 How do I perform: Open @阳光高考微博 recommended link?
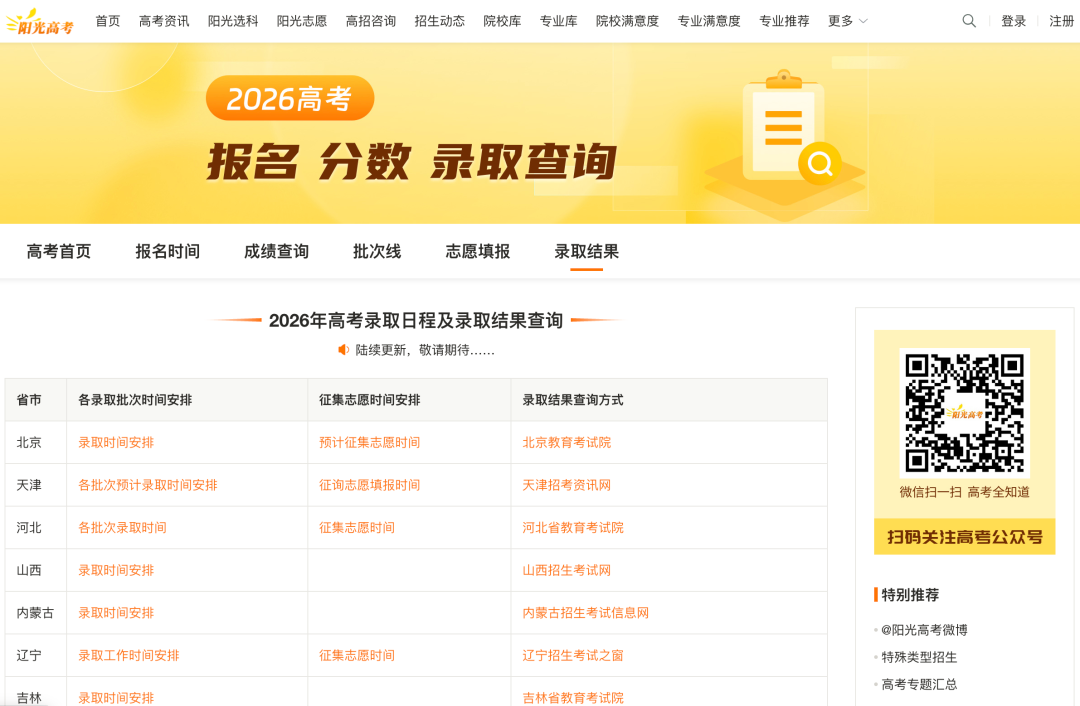(924, 630)
